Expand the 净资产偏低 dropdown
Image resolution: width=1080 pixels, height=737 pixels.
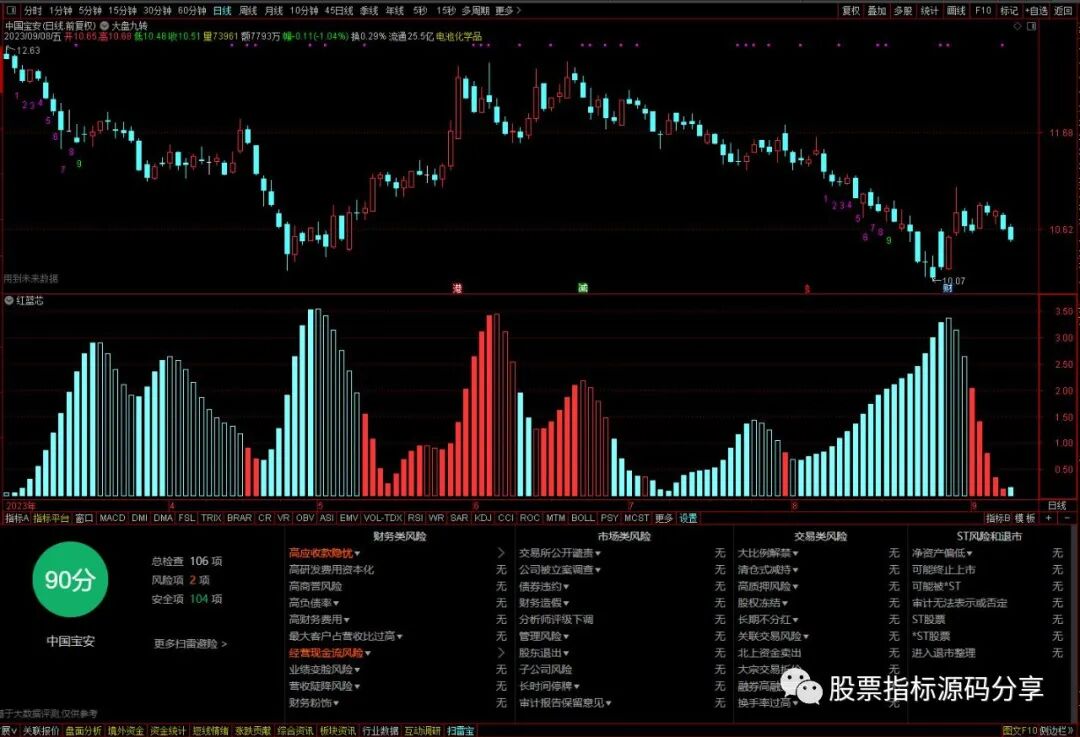[x=942, y=553]
